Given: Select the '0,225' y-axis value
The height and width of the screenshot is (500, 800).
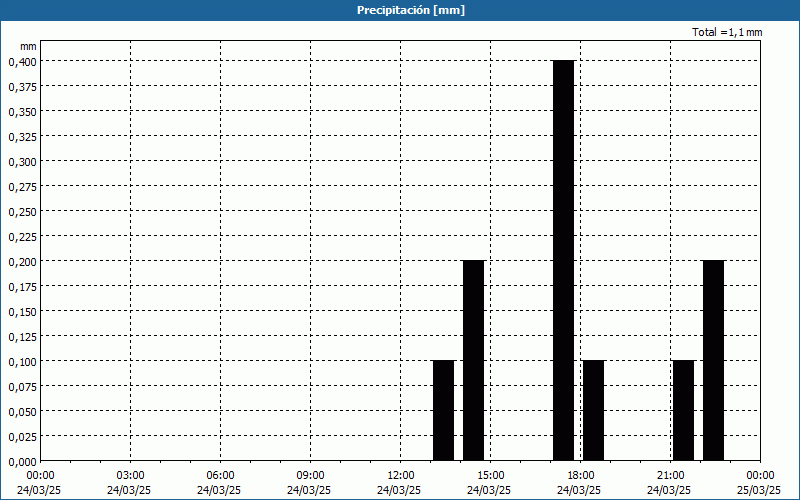Looking at the screenshot, I should tap(22, 236).
